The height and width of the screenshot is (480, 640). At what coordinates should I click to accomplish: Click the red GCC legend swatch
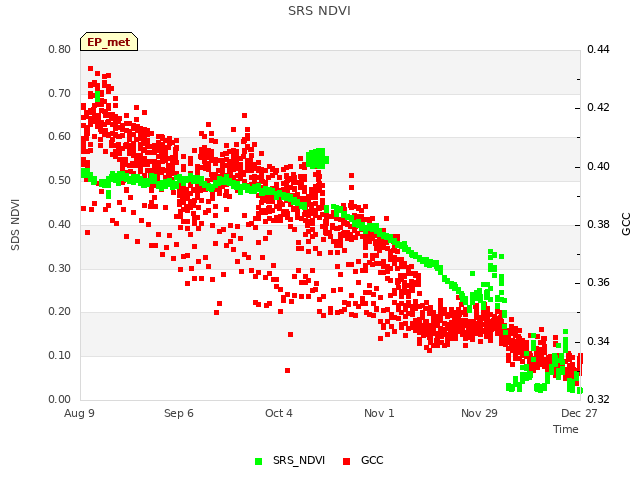click(347, 461)
